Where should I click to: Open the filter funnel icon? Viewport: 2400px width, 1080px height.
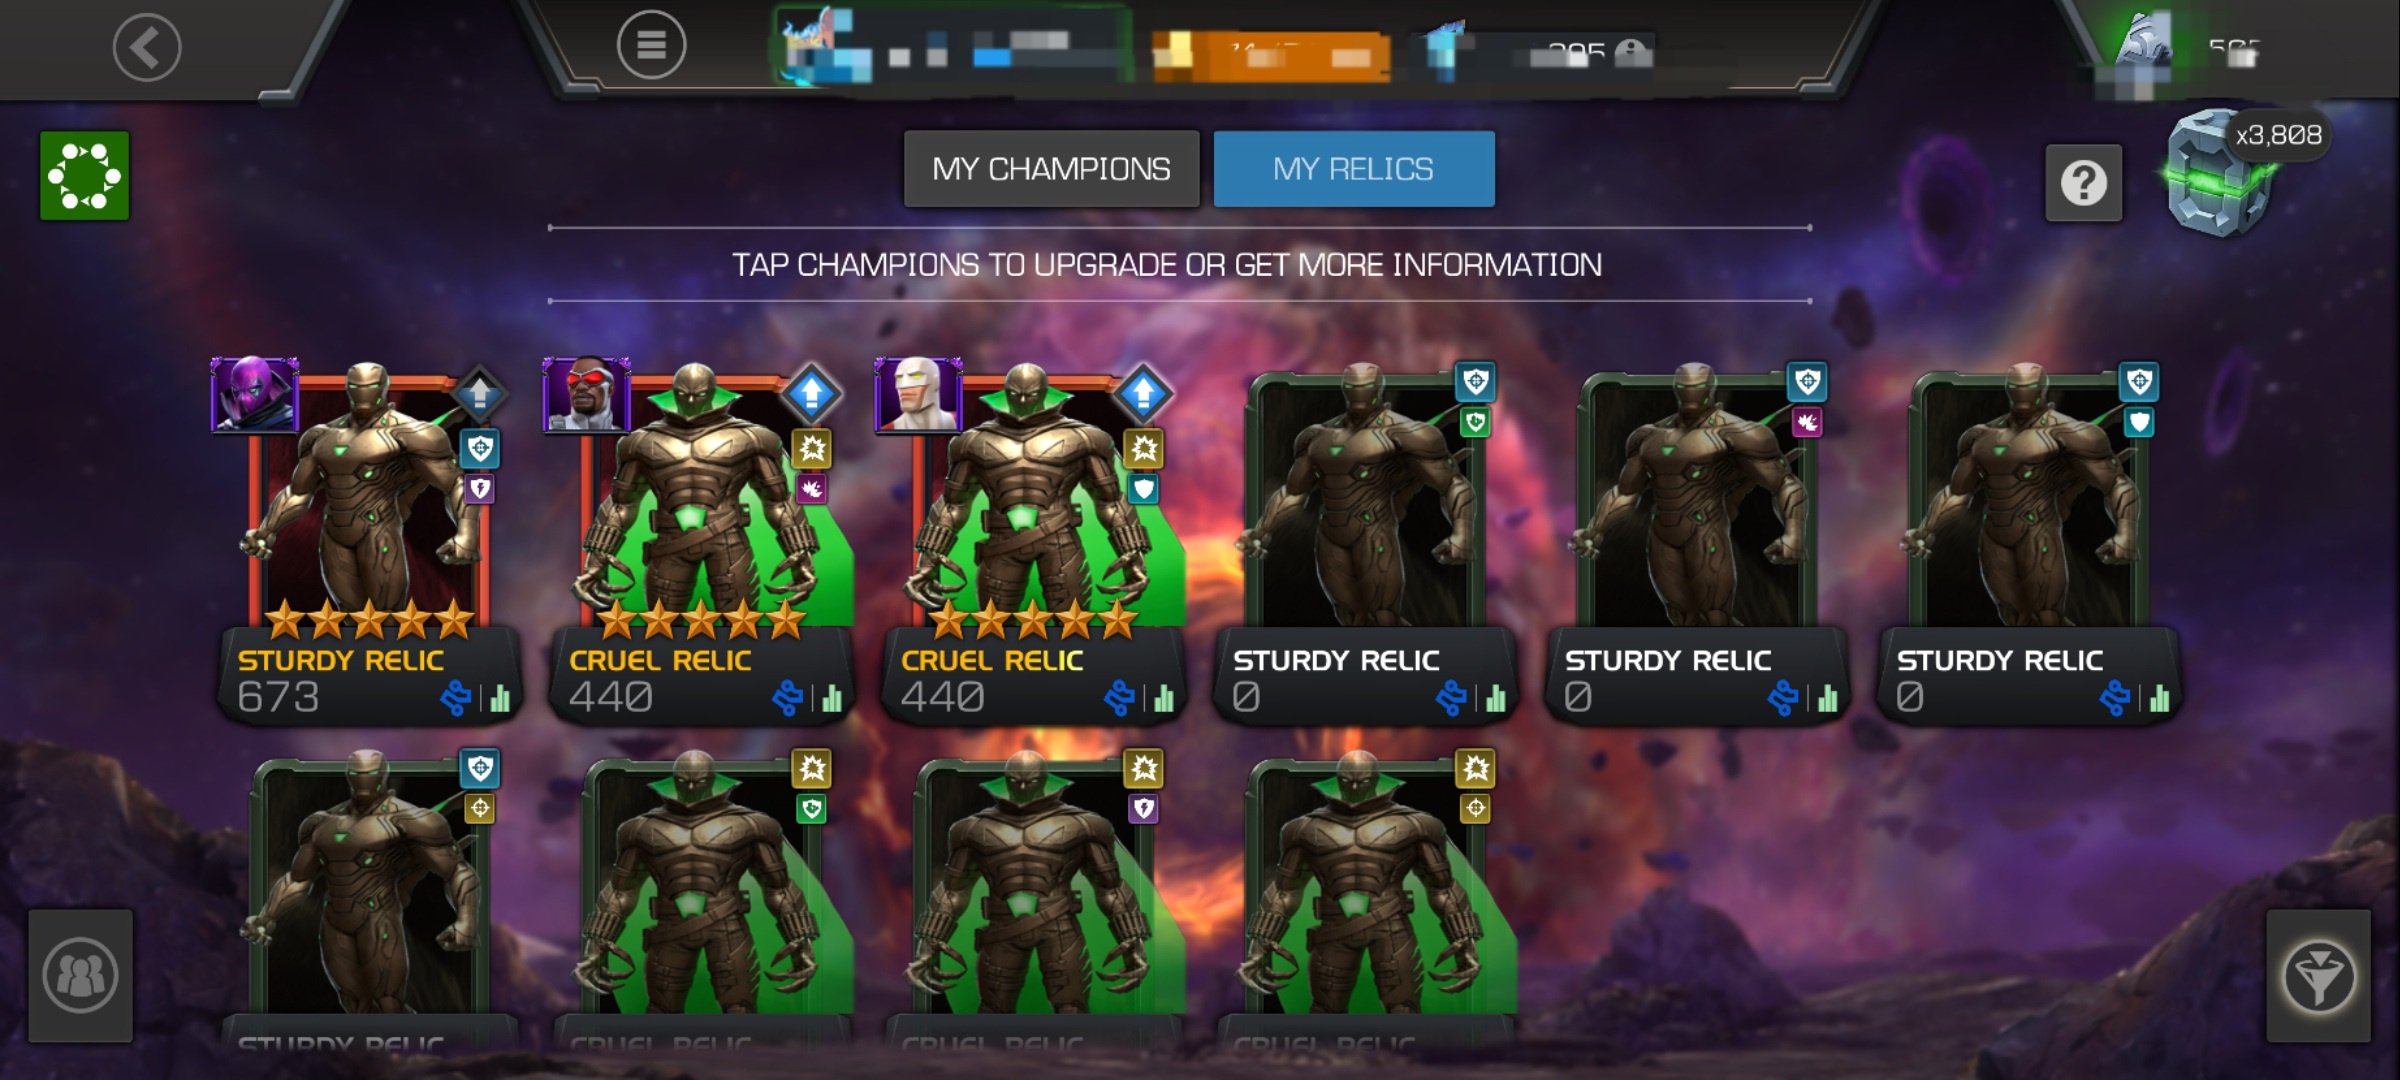pos(2318,976)
